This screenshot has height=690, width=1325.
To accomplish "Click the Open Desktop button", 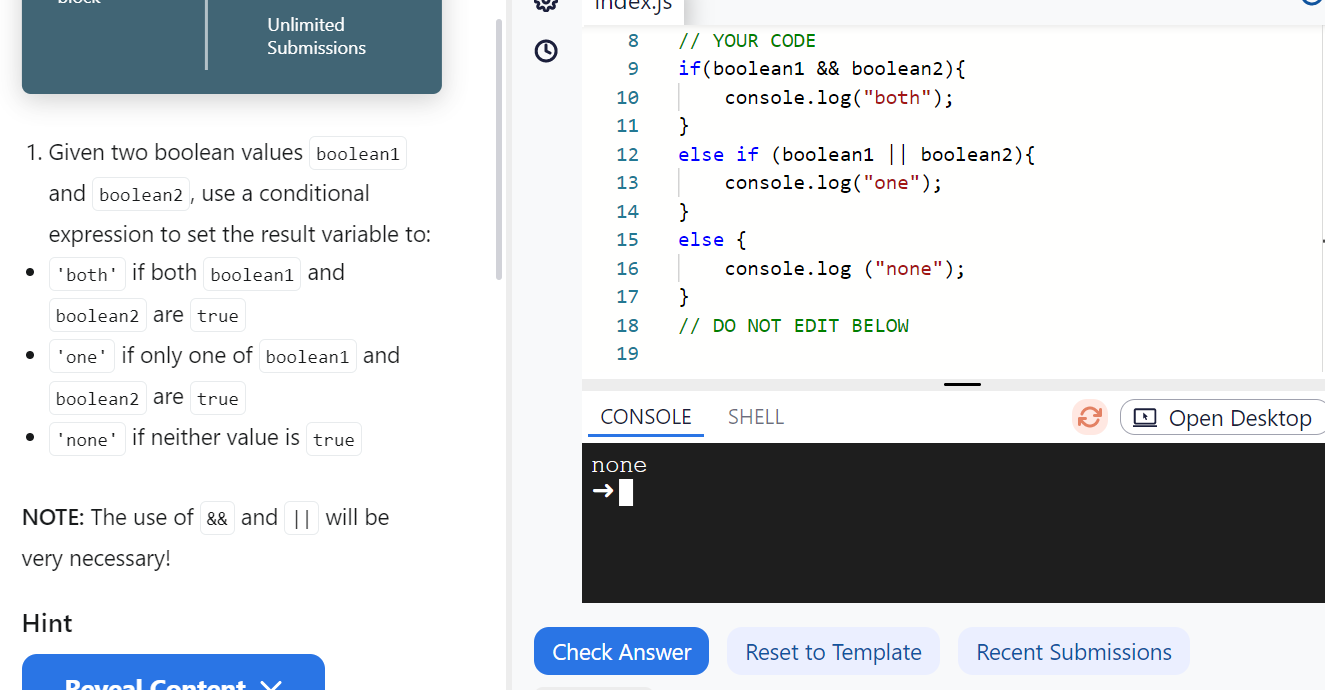I will [1222, 417].
